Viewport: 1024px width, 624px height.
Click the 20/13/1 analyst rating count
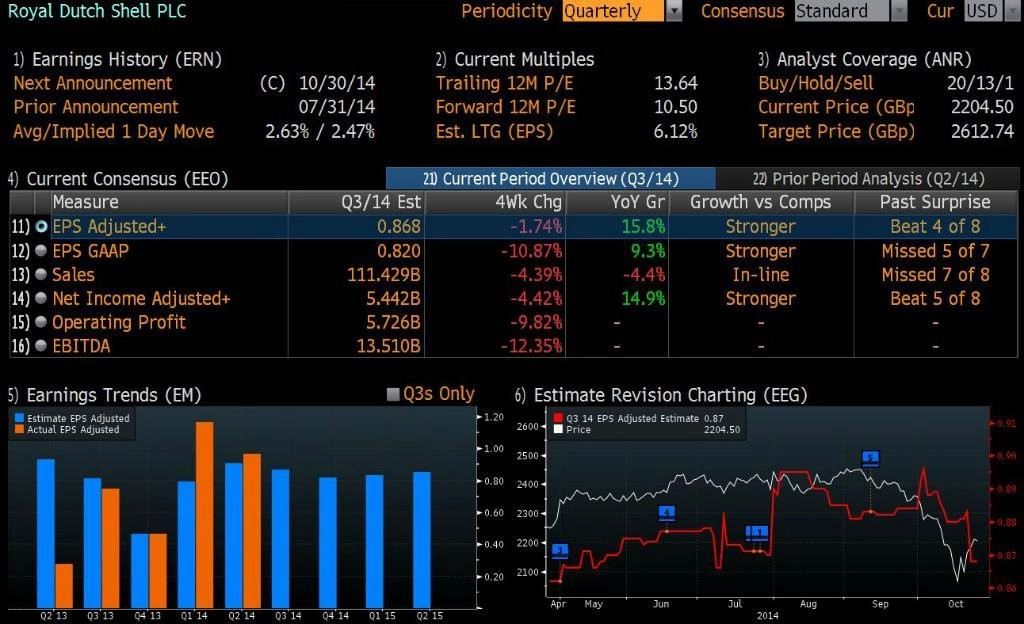(980, 84)
